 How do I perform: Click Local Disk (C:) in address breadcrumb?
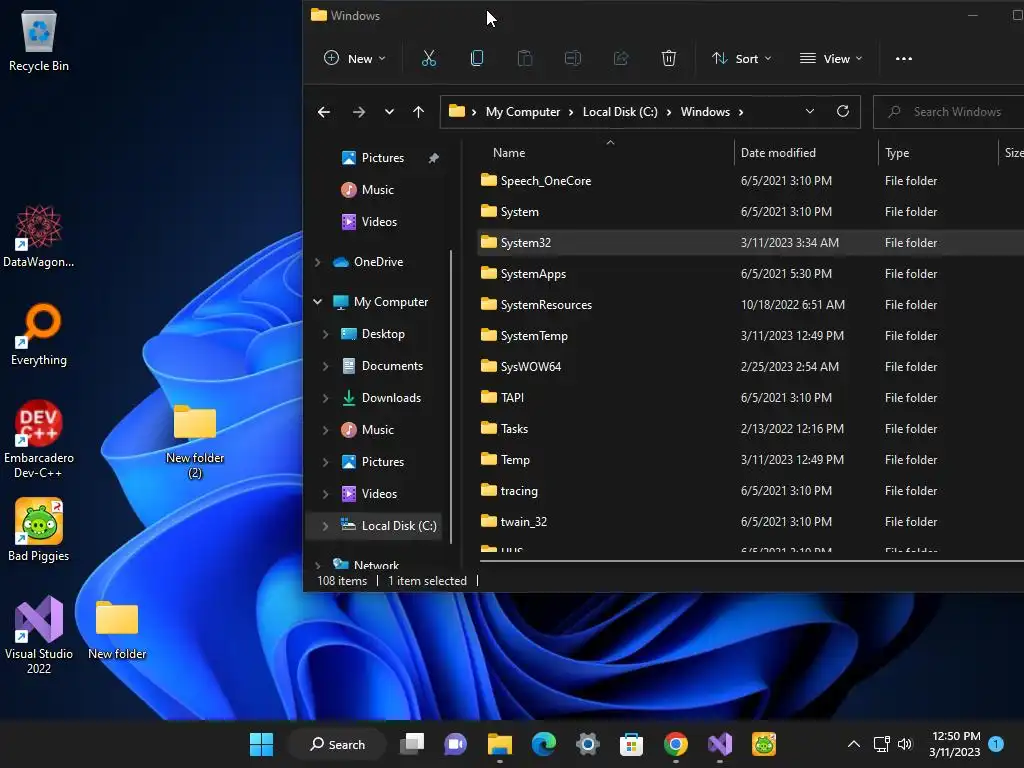[620, 112]
